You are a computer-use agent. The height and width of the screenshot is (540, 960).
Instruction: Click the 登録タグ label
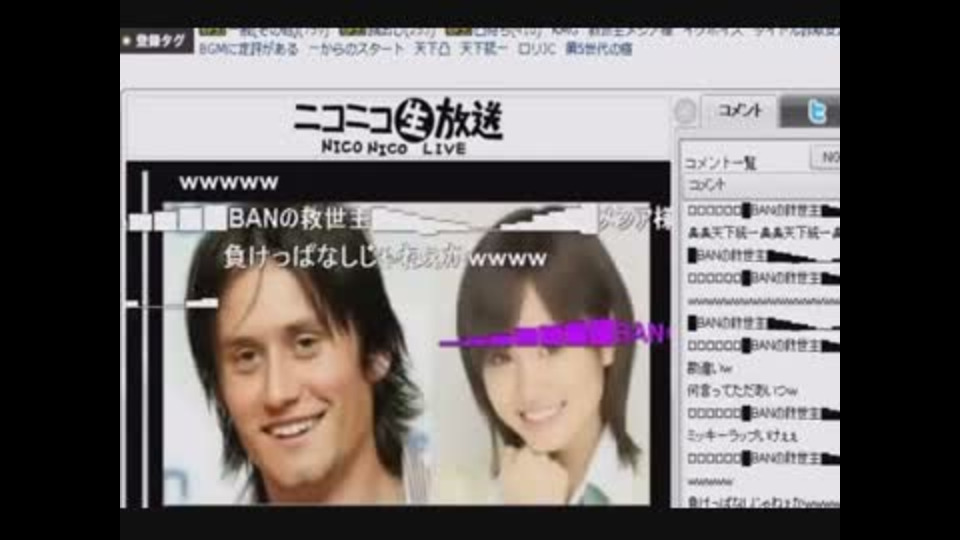point(157,41)
